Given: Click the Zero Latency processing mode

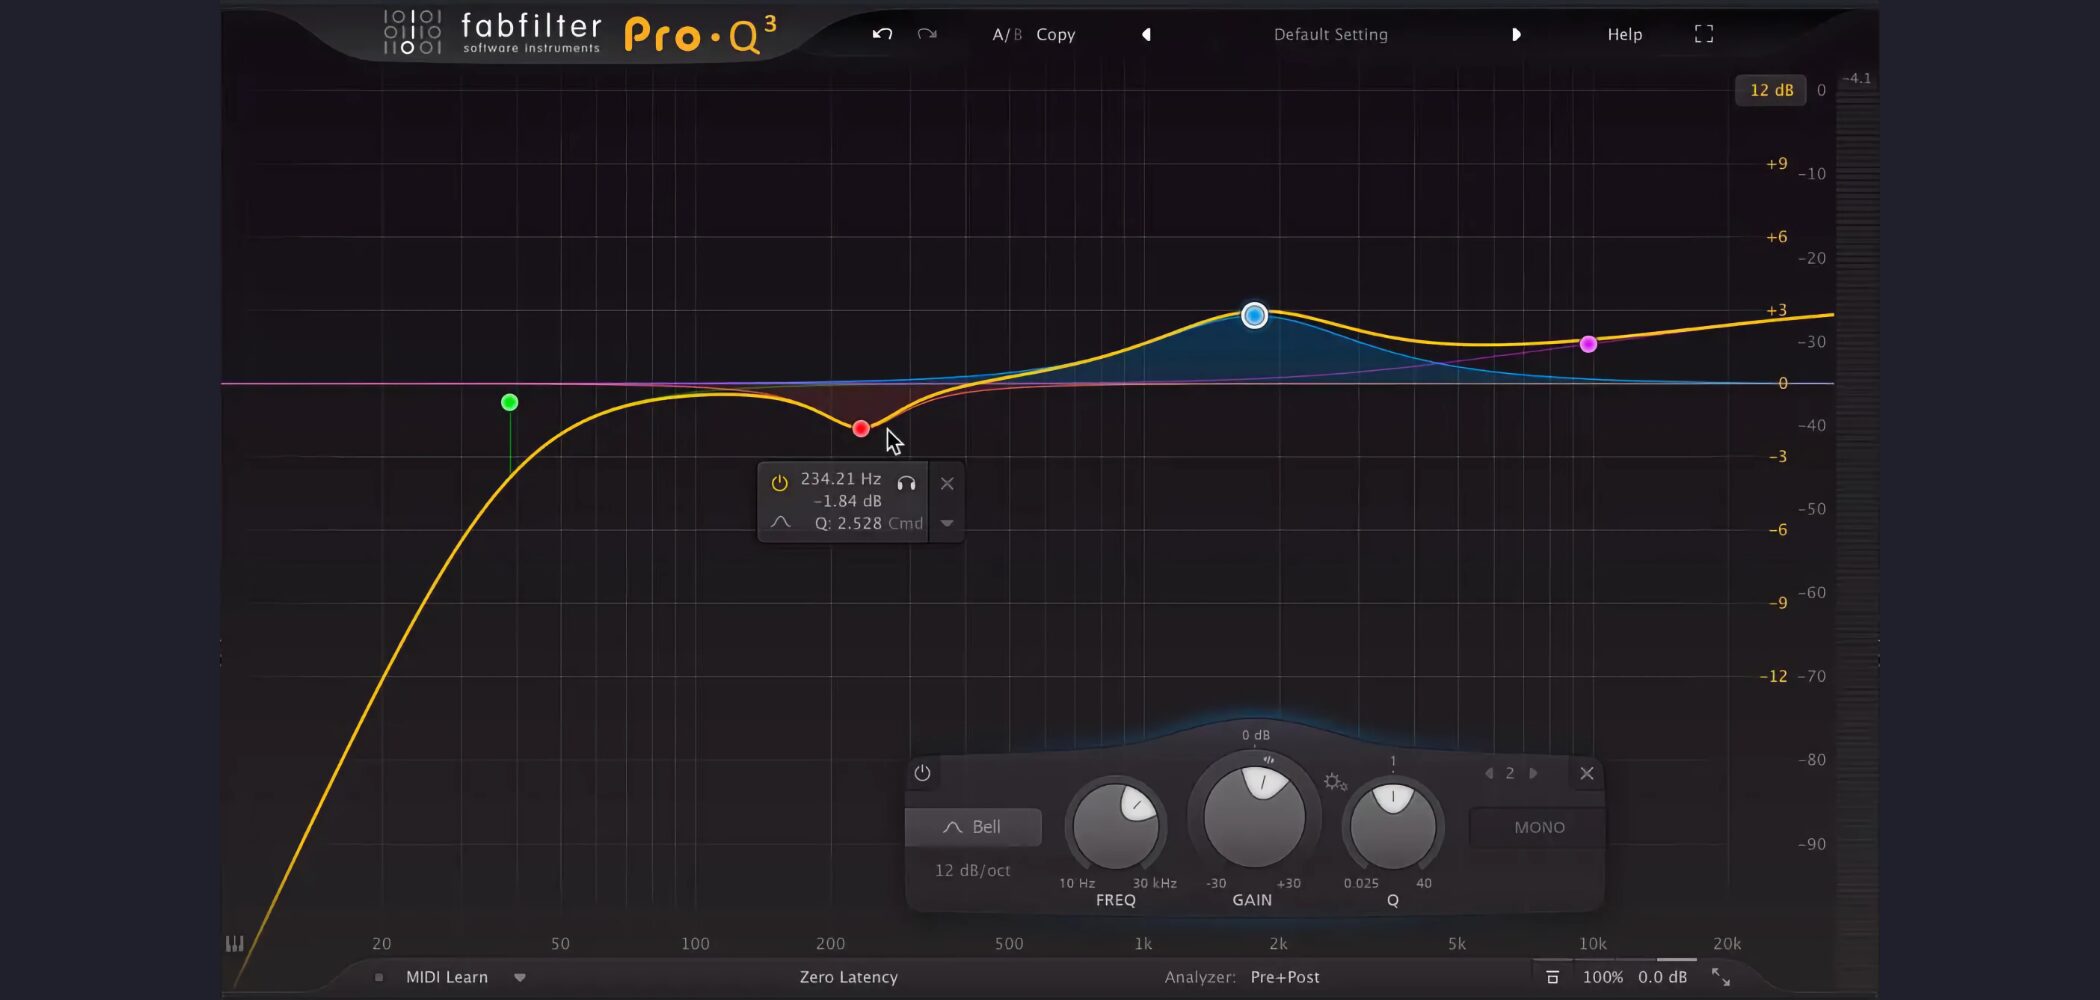Looking at the screenshot, I should coord(848,977).
